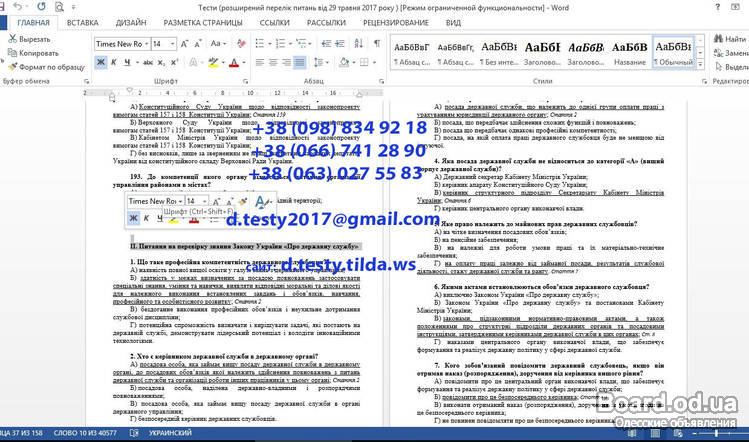The height and width of the screenshot is (442, 749).
Task: Open help question mark icon
Action: click(x=717, y=7)
